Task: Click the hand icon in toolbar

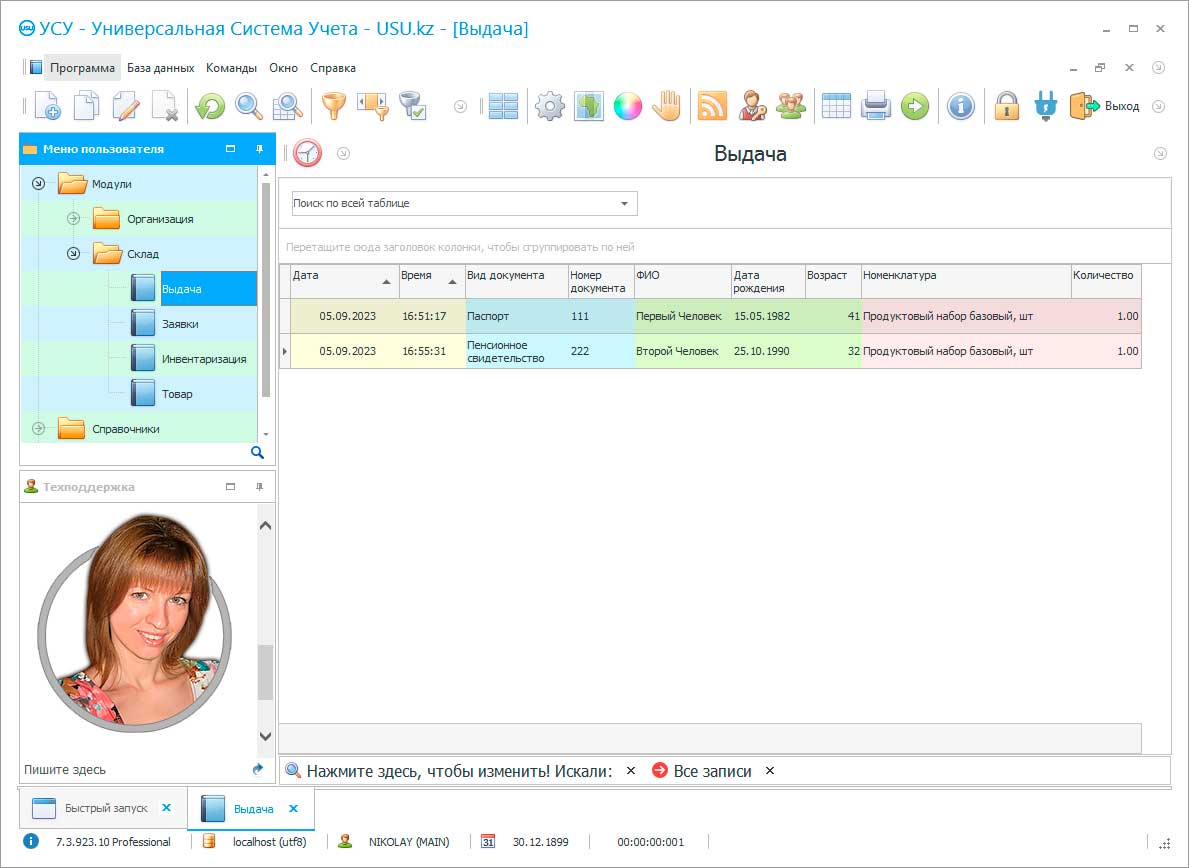Action: [x=667, y=106]
